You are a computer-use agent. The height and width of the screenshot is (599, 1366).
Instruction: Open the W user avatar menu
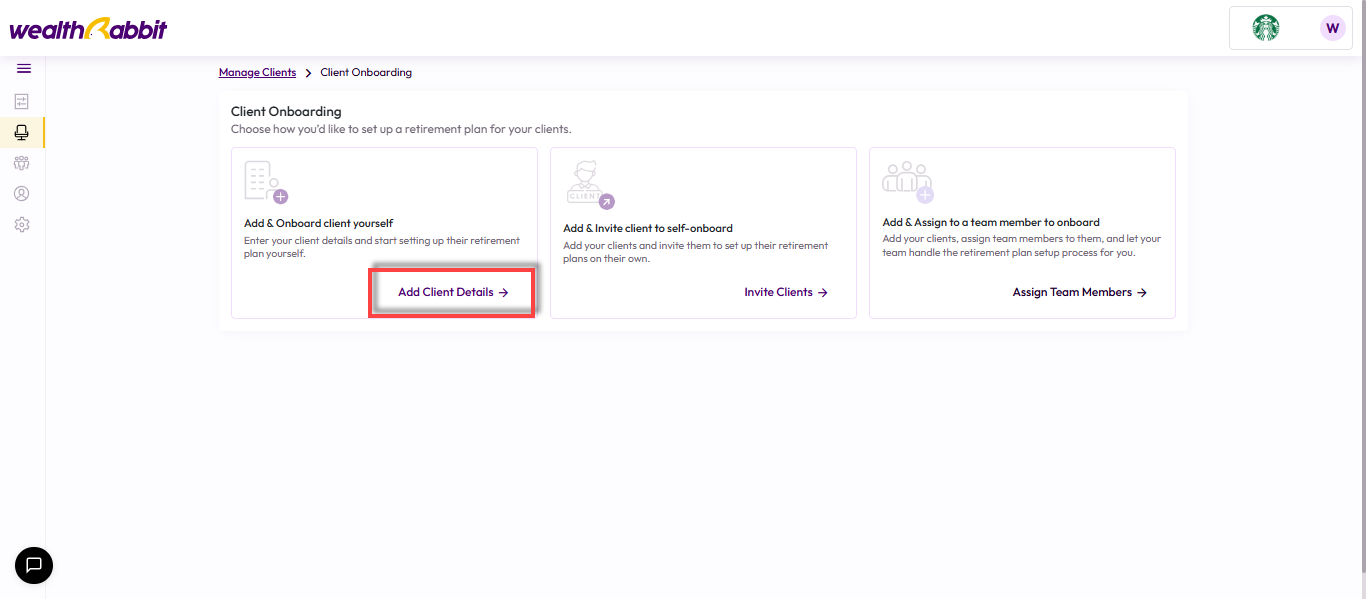click(x=1332, y=28)
